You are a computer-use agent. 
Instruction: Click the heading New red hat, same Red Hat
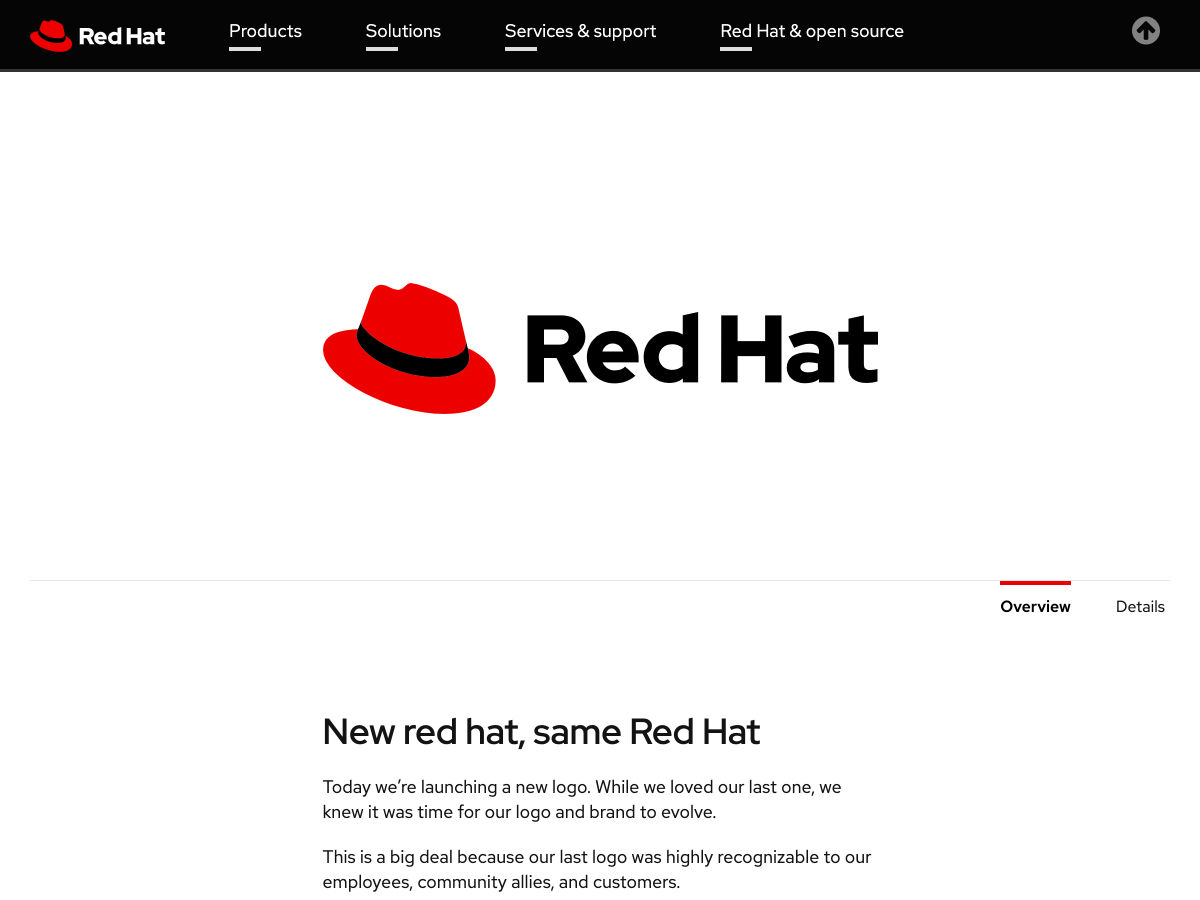pos(541,732)
